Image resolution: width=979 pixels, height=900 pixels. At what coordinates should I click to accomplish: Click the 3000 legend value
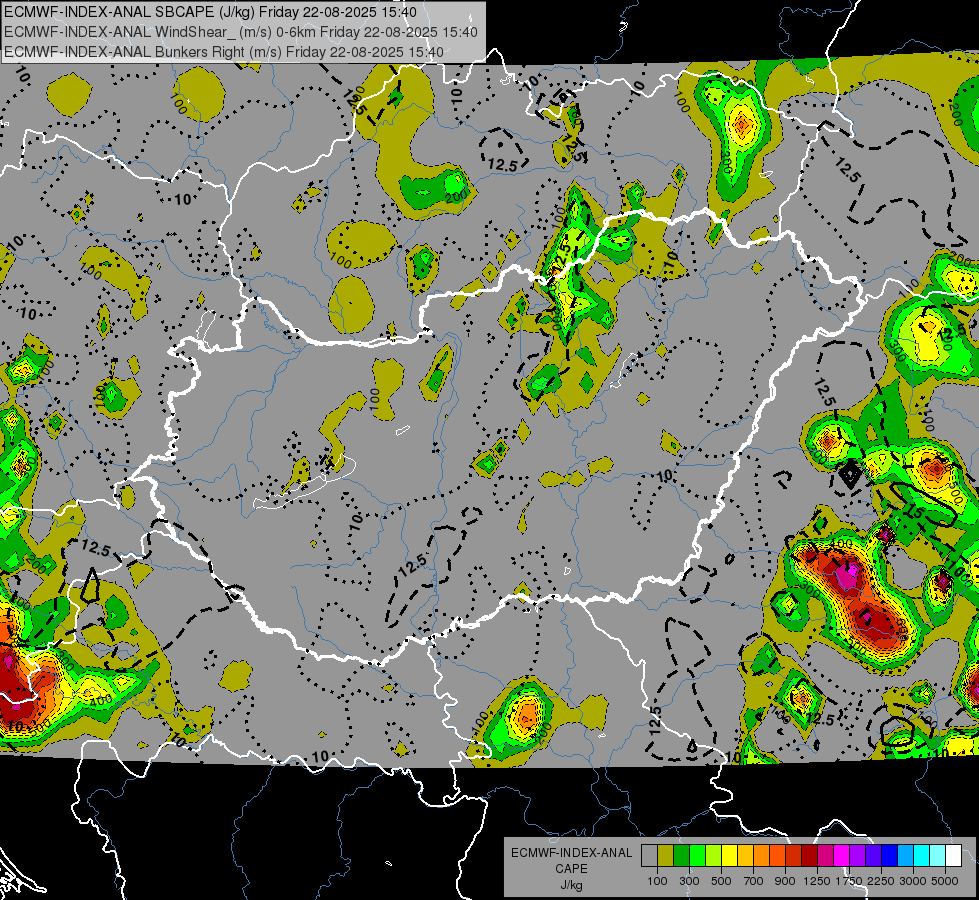[913, 881]
